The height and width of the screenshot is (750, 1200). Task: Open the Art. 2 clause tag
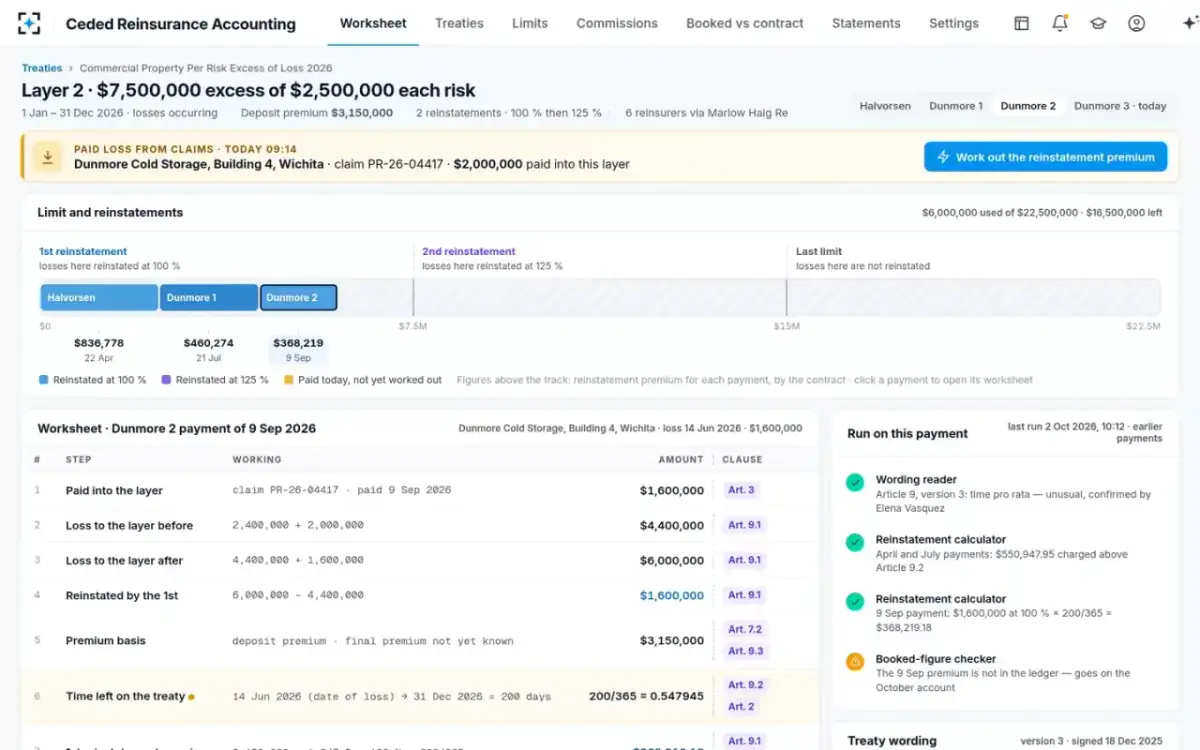(x=741, y=706)
